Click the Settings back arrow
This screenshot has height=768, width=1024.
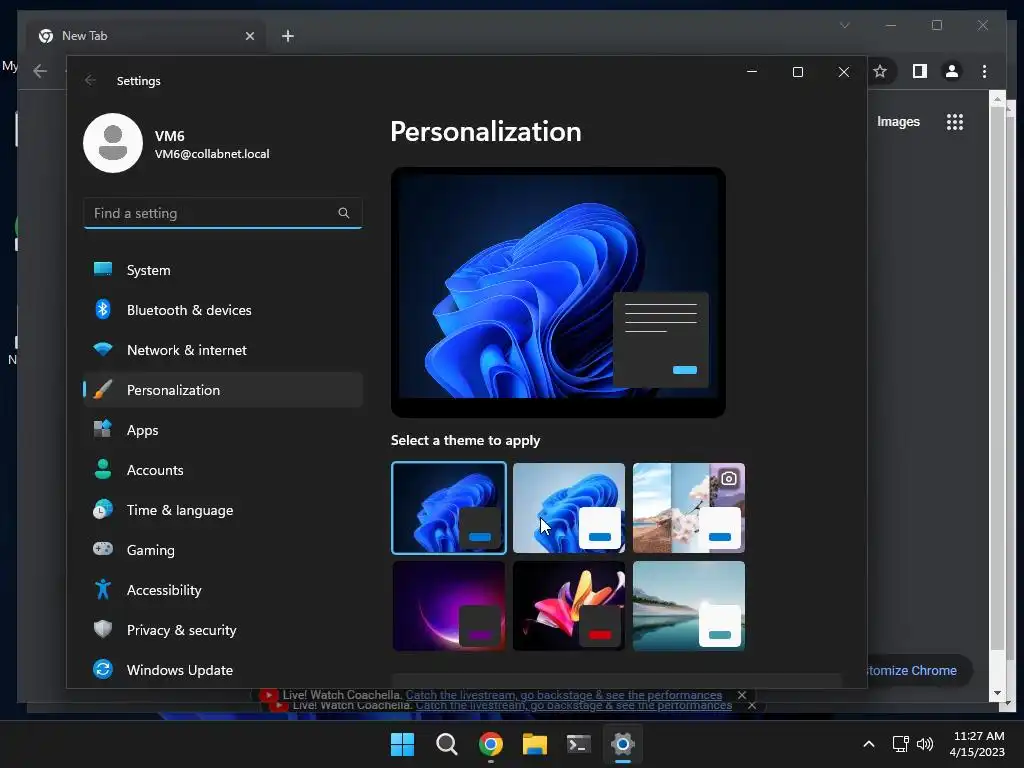90,80
